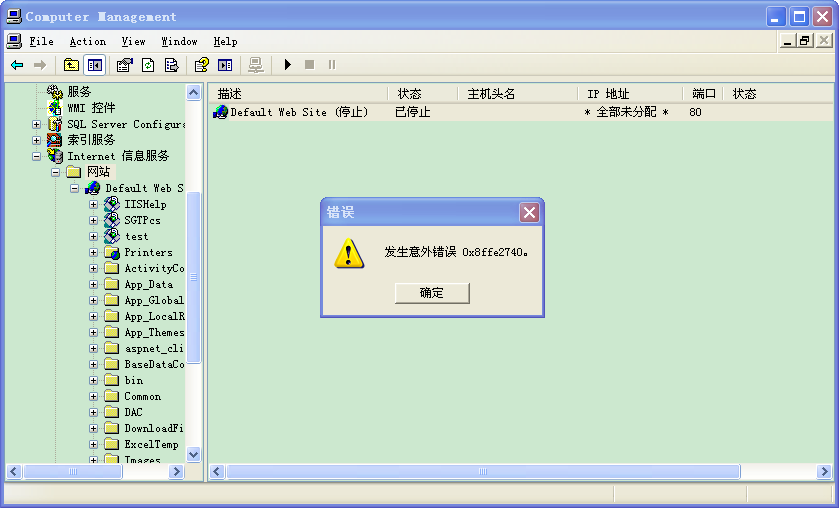Image resolution: width=839 pixels, height=508 pixels.
Task: Open the Window menu
Action: point(179,41)
